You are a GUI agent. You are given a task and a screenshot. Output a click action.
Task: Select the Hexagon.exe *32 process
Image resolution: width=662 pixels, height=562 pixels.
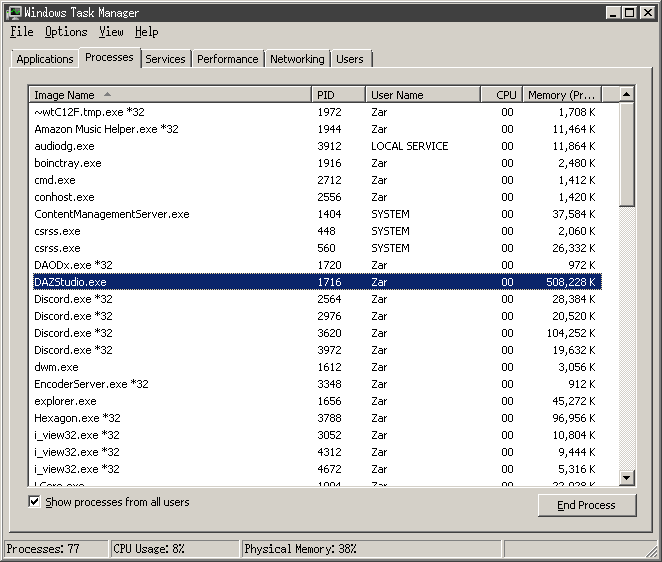pos(317,418)
